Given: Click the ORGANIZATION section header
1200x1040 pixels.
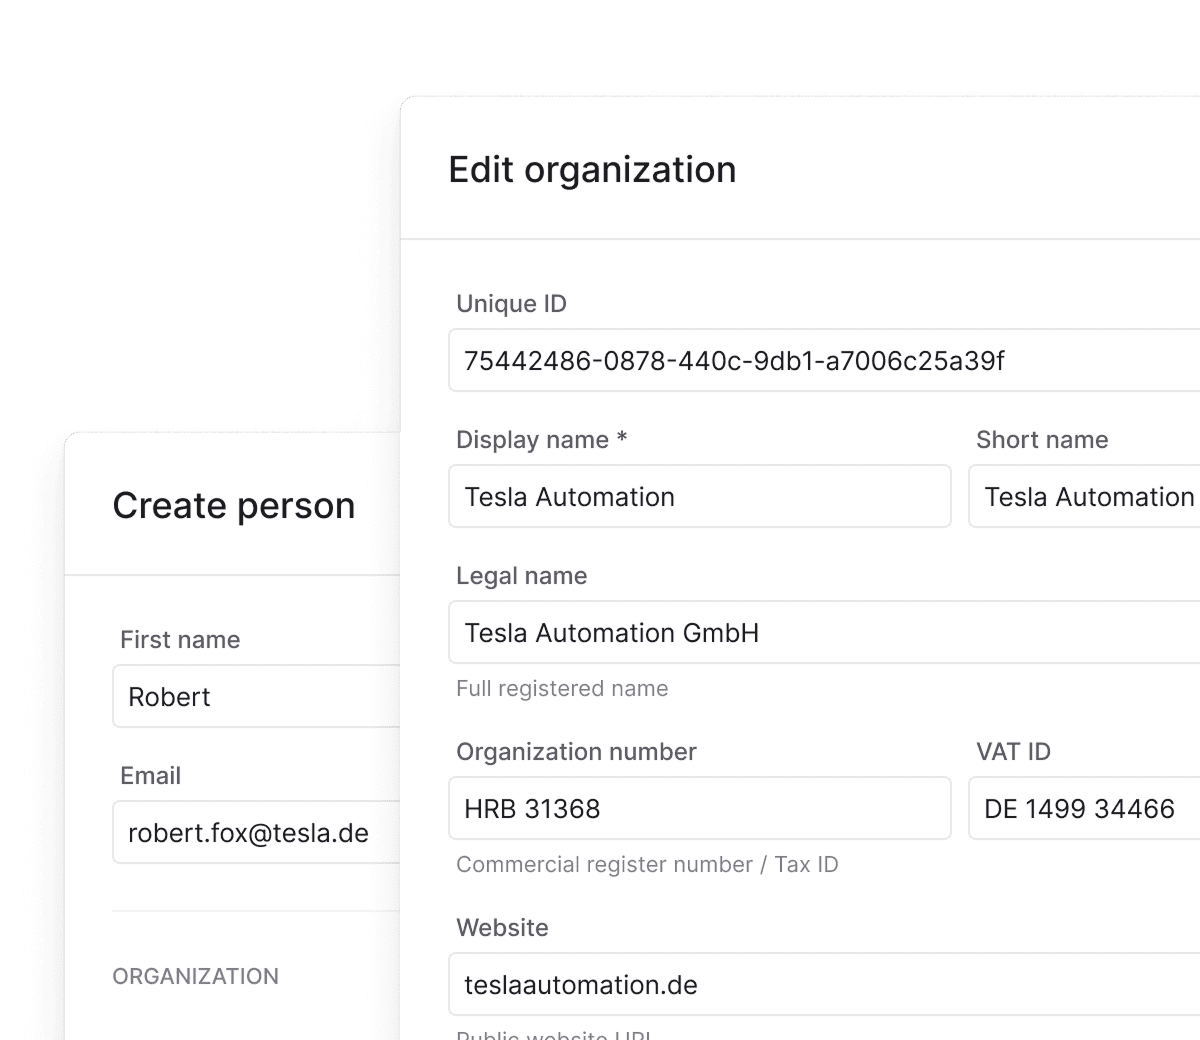Looking at the screenshot, I should pos(196,976).
